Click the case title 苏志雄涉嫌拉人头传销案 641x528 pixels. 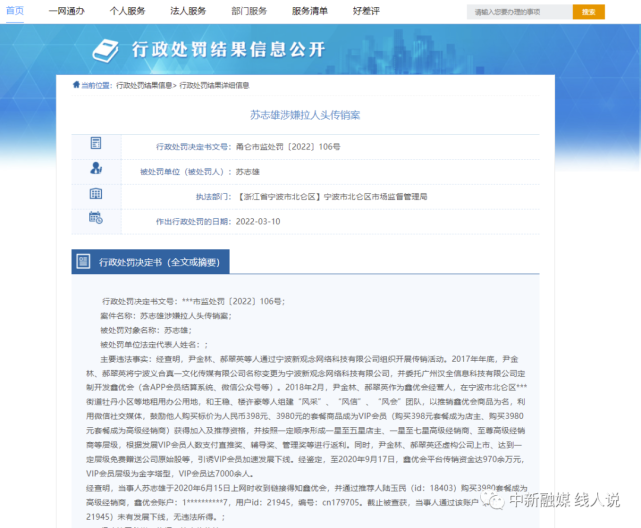(305, 115)
